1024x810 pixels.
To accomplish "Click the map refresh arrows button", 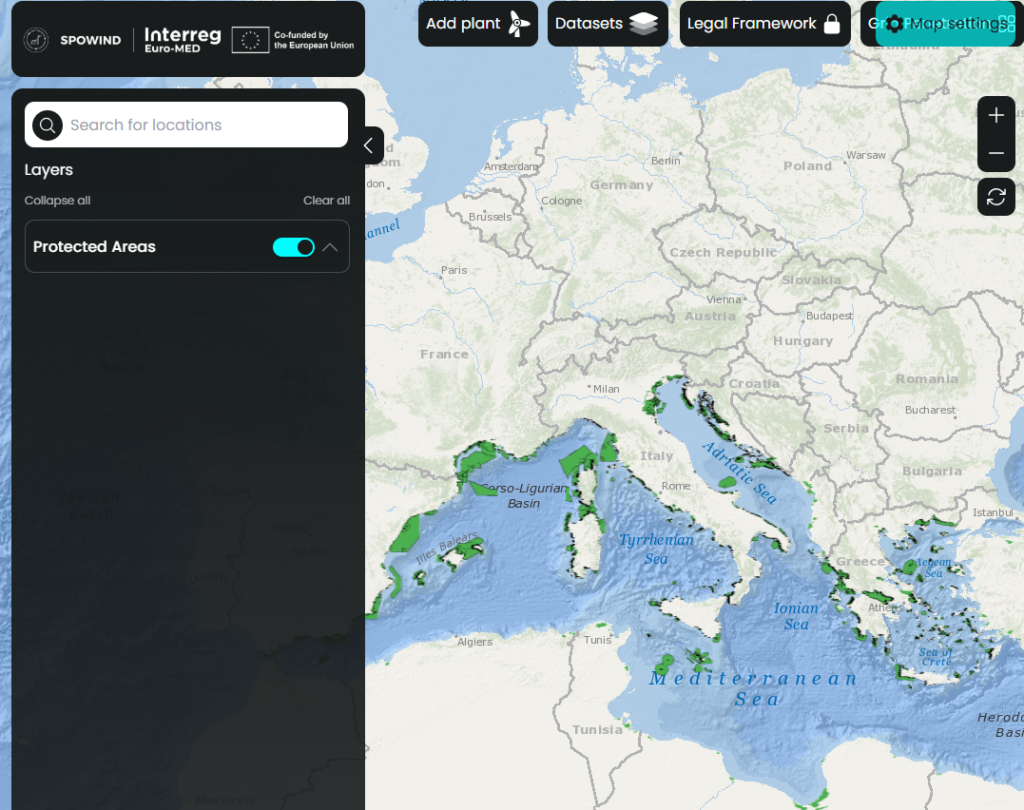I will (996, 197).
